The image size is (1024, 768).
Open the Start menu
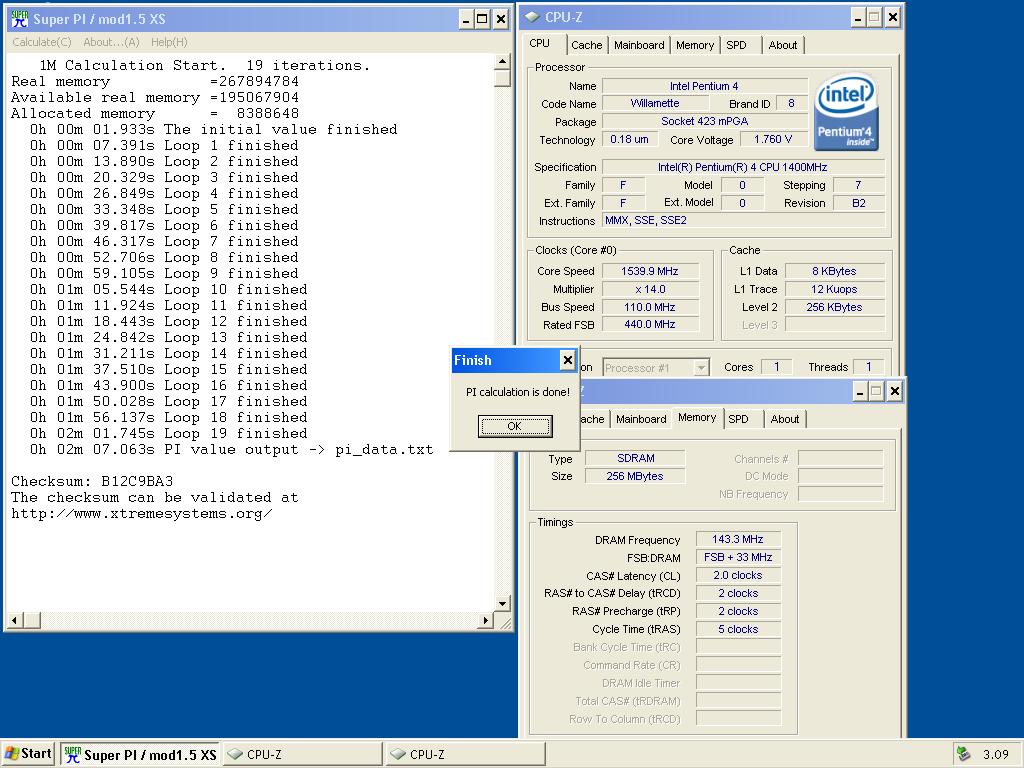27,754
